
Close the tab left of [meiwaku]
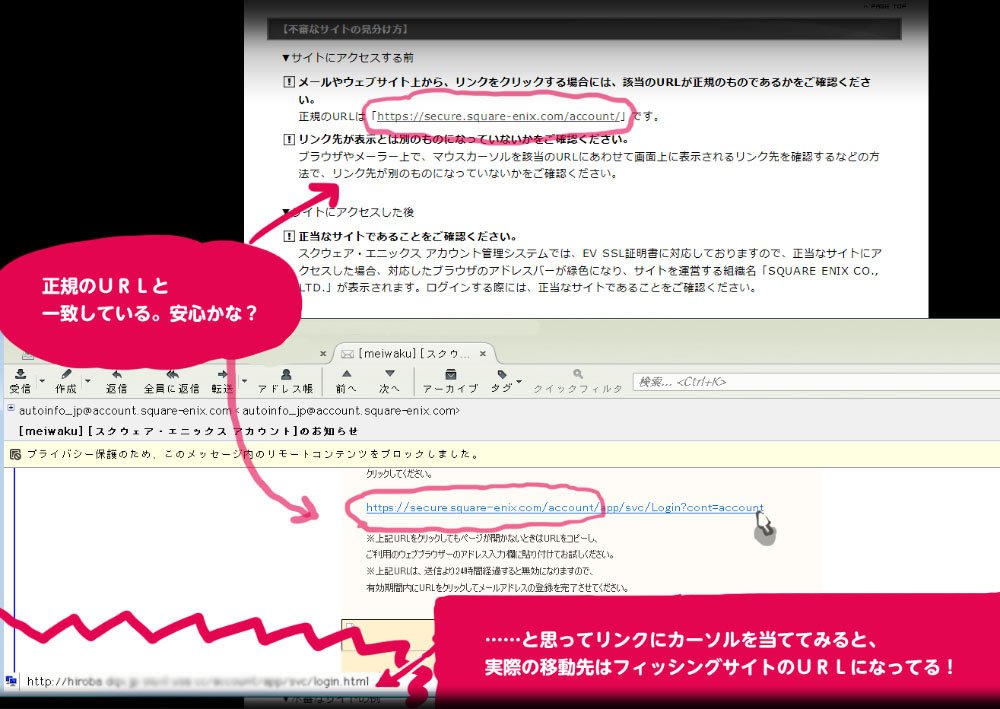(x=323, y=353)
